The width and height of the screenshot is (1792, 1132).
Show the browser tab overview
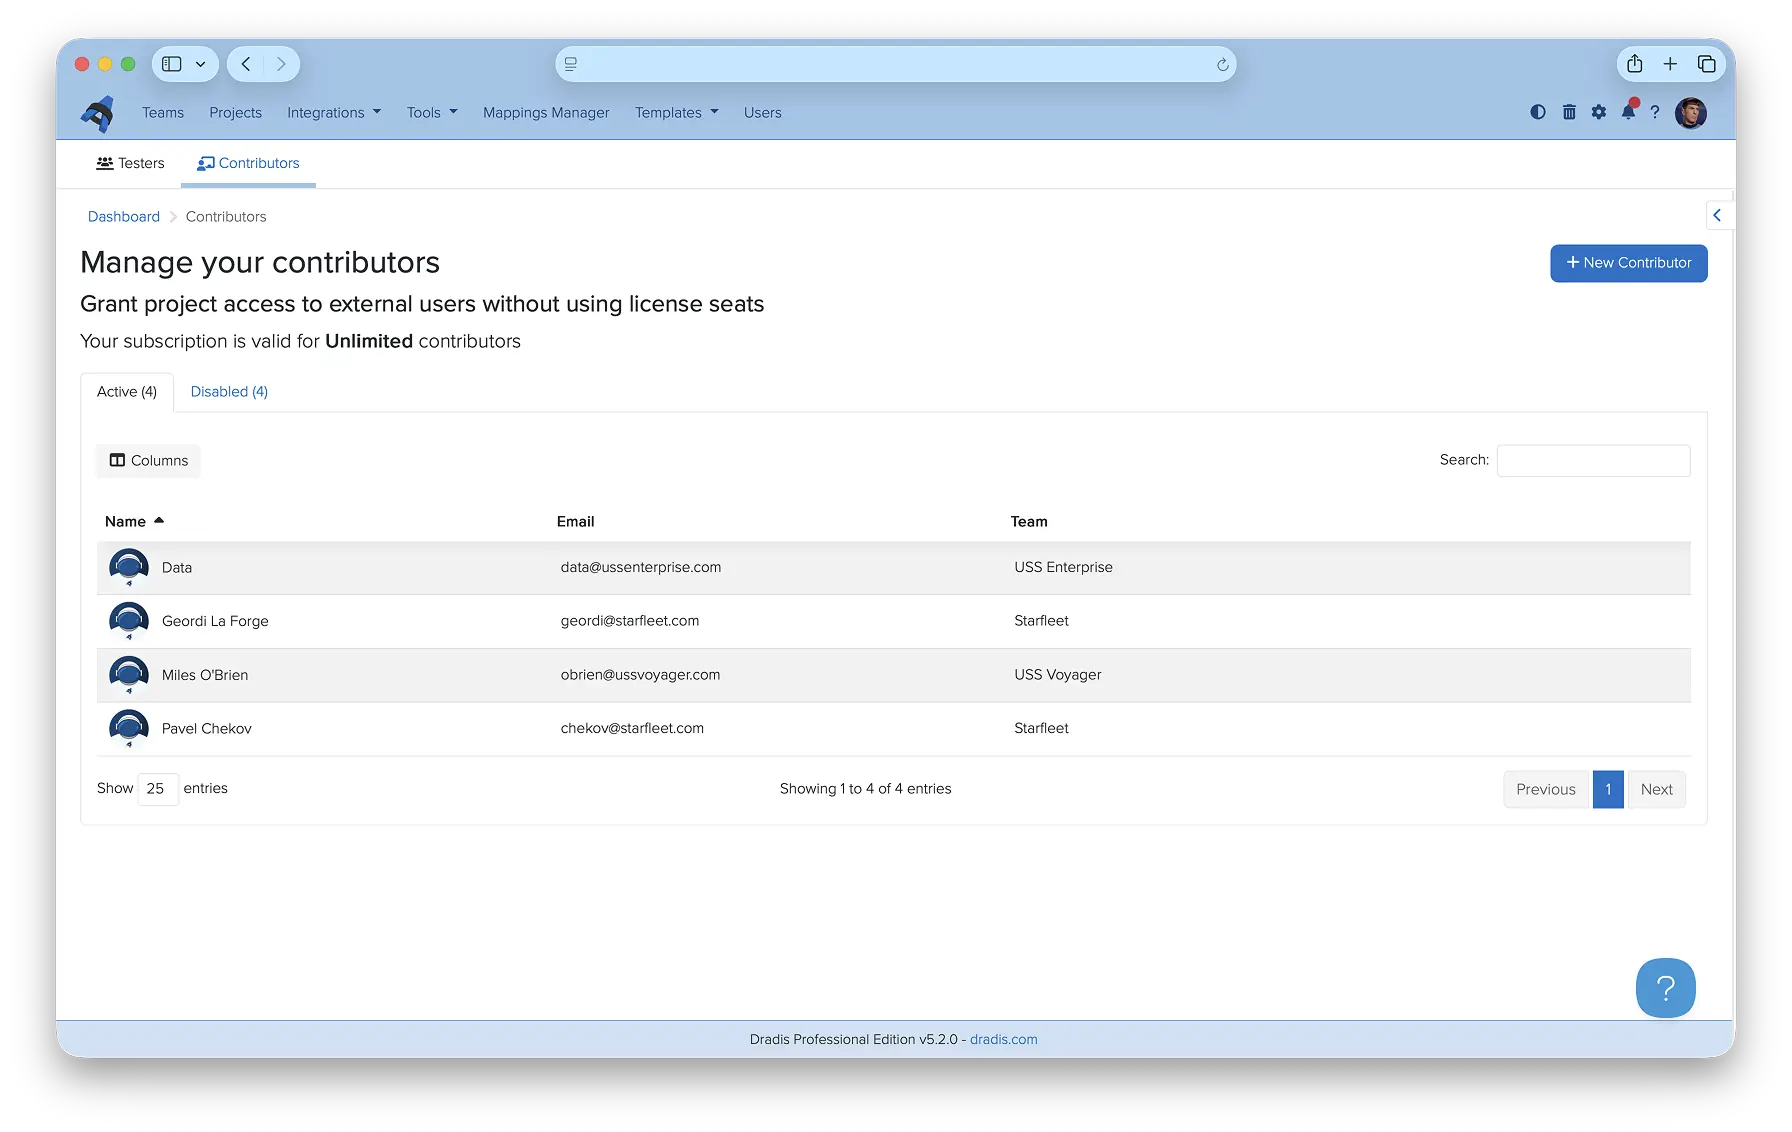[1707, 64]
